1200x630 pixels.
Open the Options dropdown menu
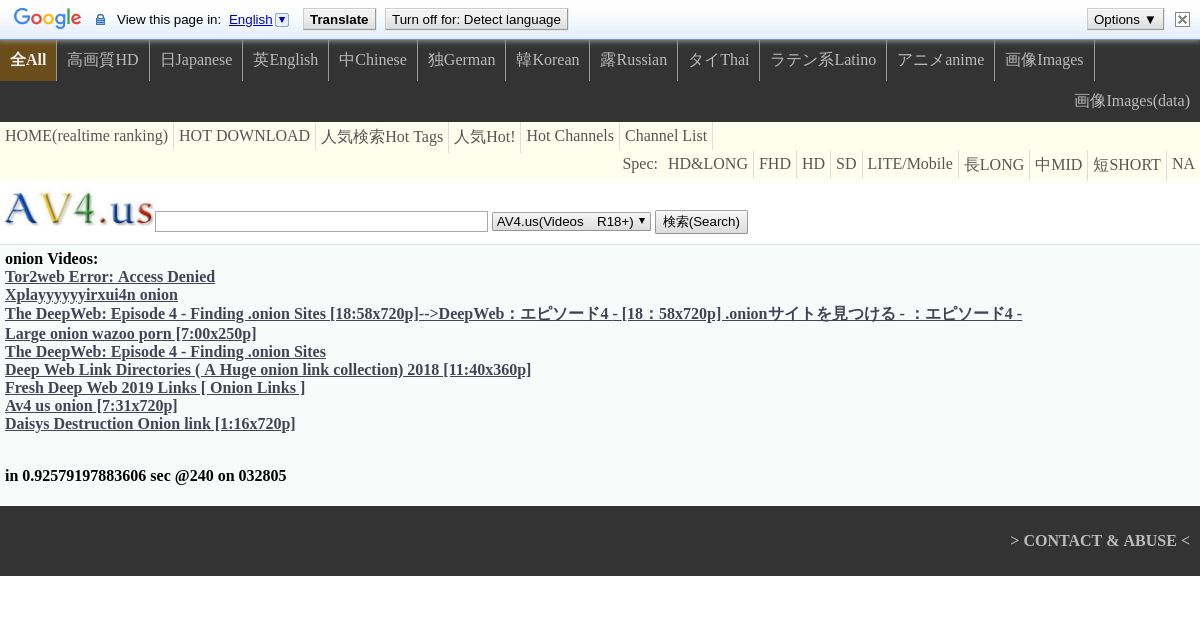tap(1125, 19)
